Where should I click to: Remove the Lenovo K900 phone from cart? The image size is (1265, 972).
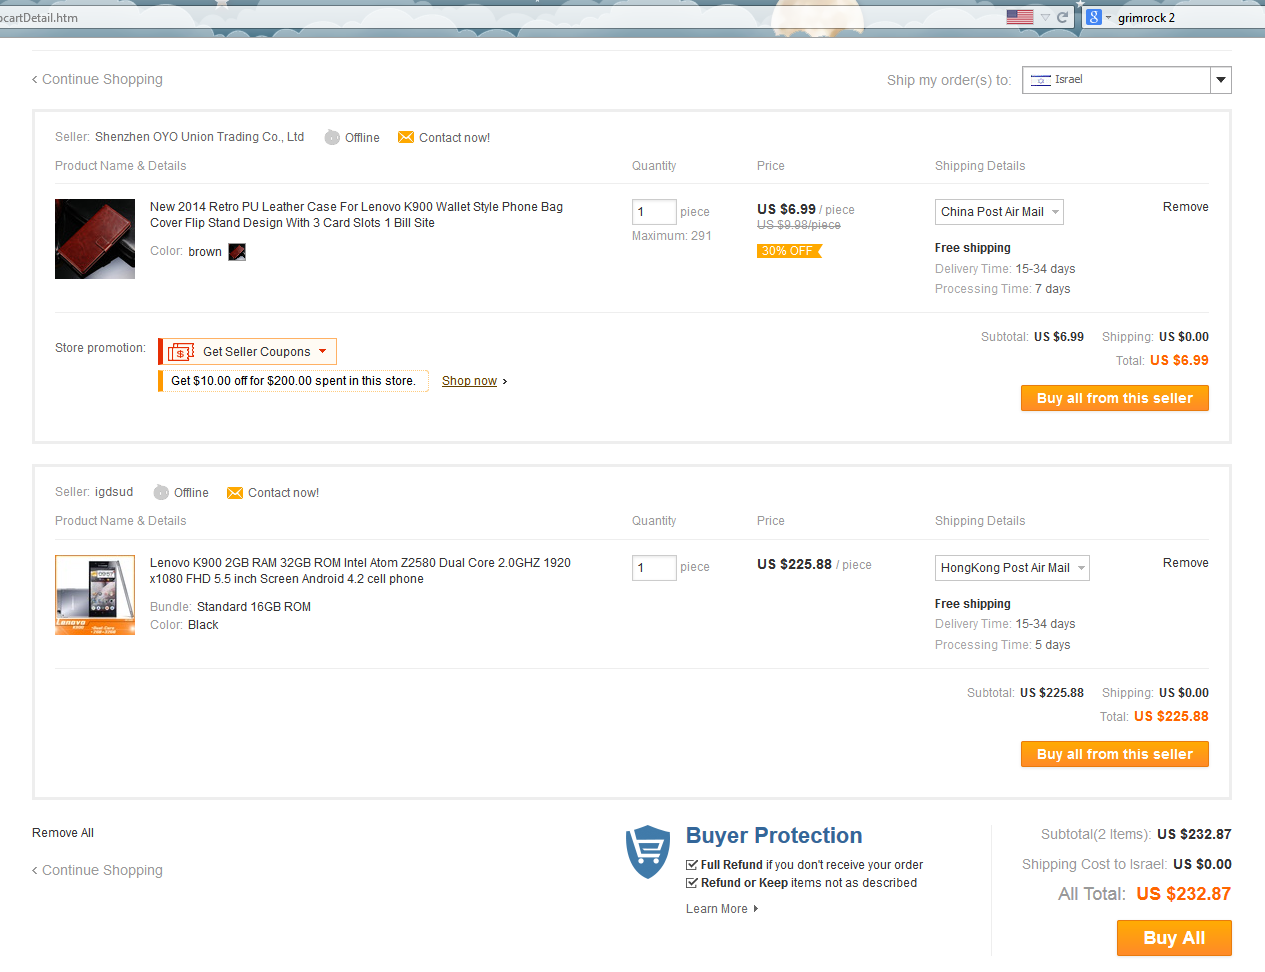coord(1185,563)
